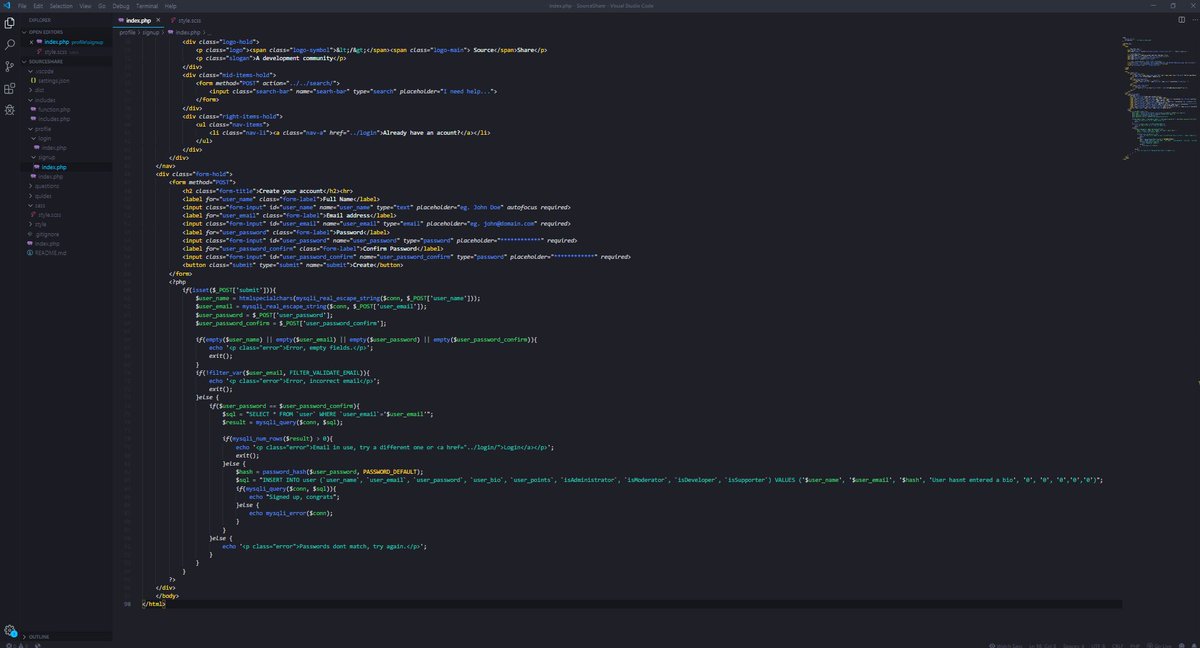The image size is (1200, 648).
Task: Click Go Live in status bar
Action: [1159, 645]
